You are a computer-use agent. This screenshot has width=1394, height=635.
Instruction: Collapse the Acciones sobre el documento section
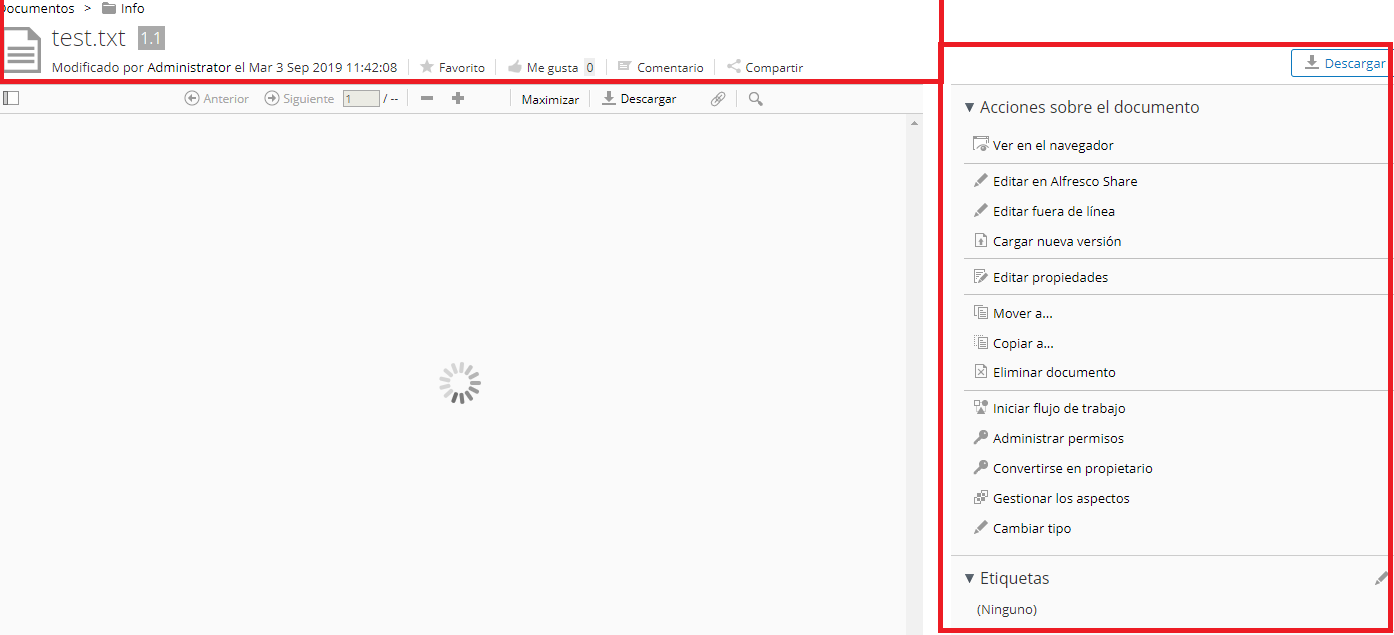[x=1082, y=107]
